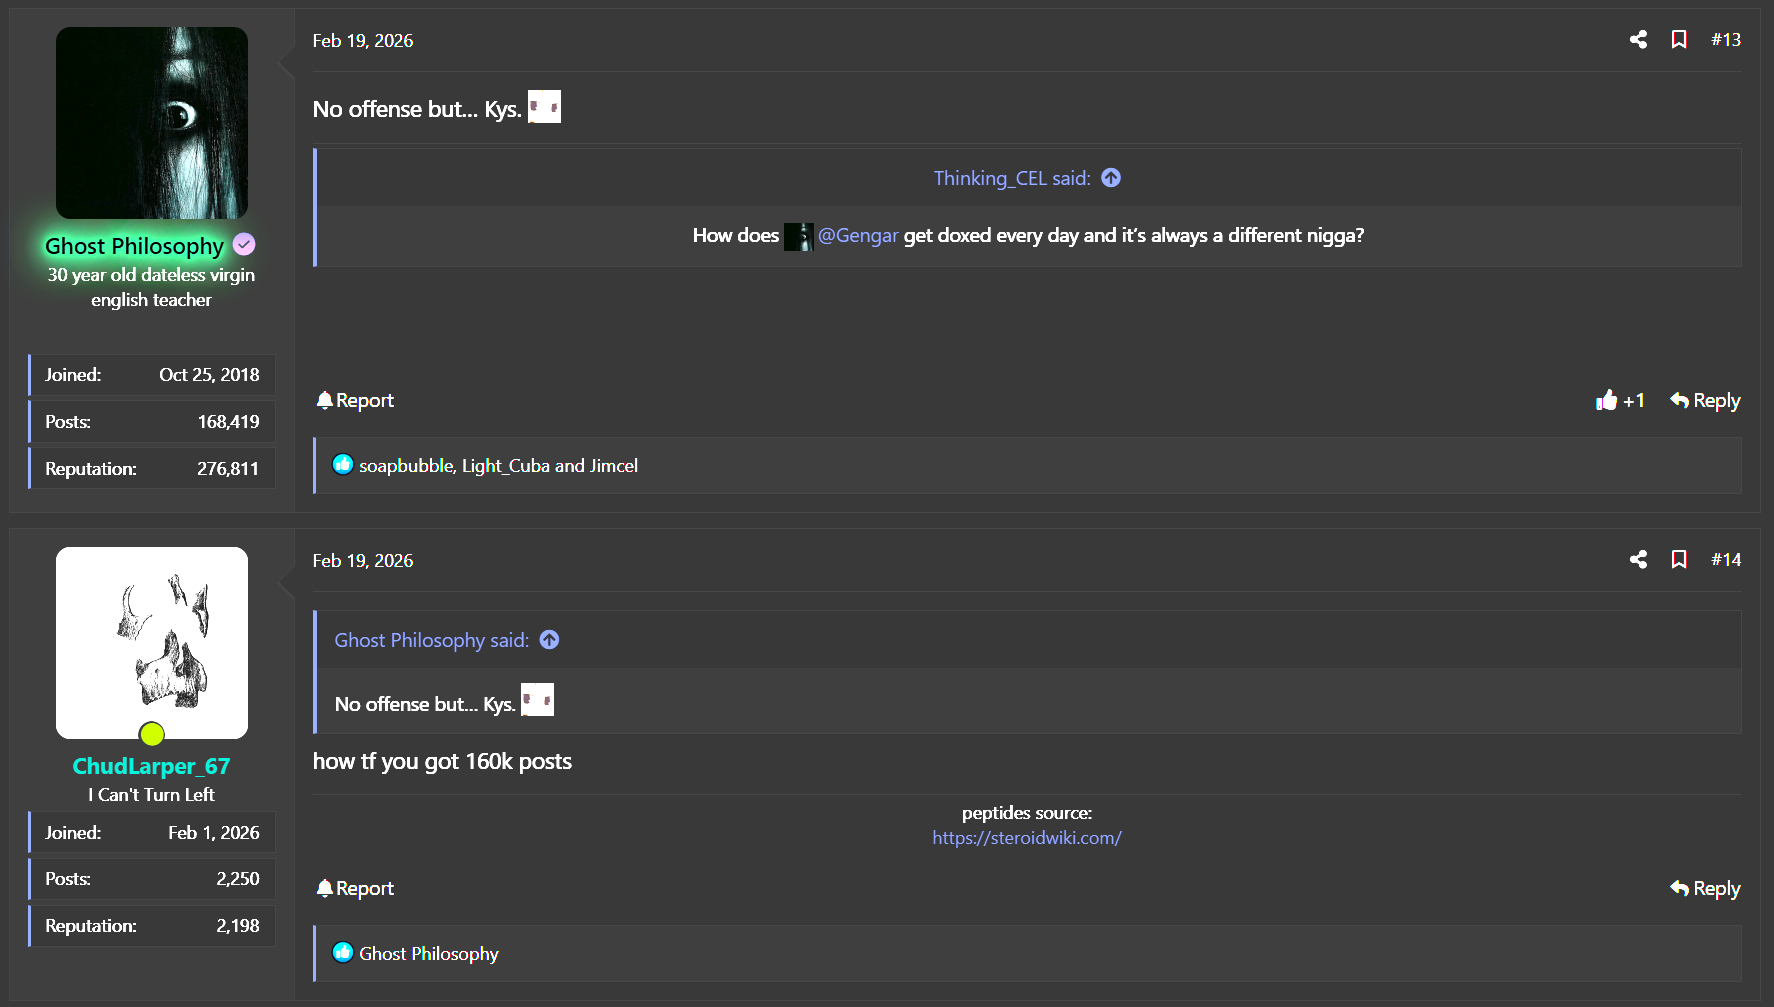Click the thumbs-up +1 on post #13
The height and width of the screenshot is (1007, 1774).
(1620, 401)
